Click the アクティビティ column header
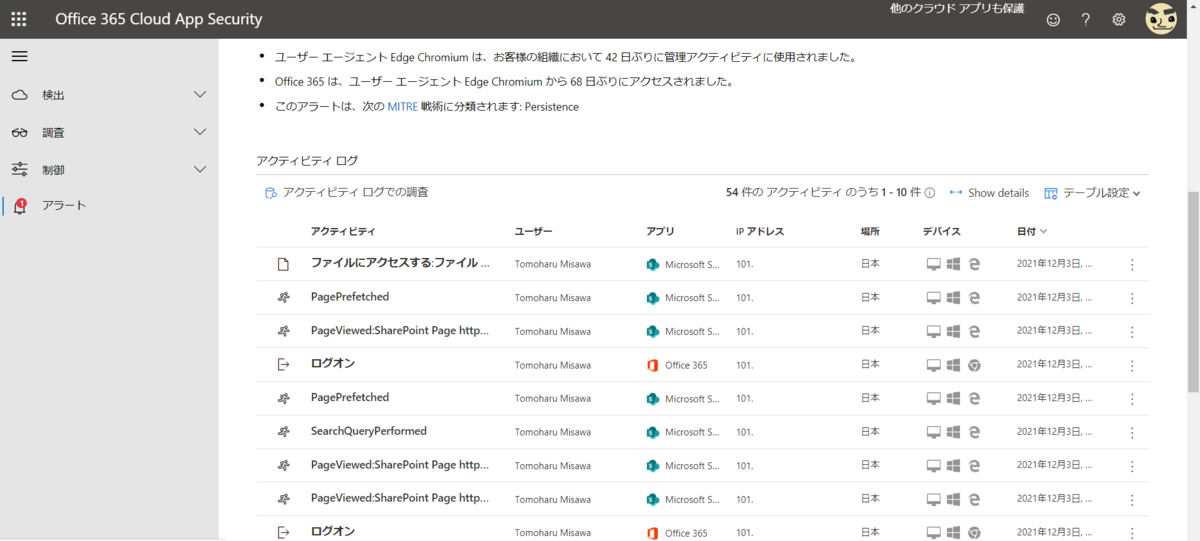Viewport: 1200px width, 541px height. coord(343,231)
